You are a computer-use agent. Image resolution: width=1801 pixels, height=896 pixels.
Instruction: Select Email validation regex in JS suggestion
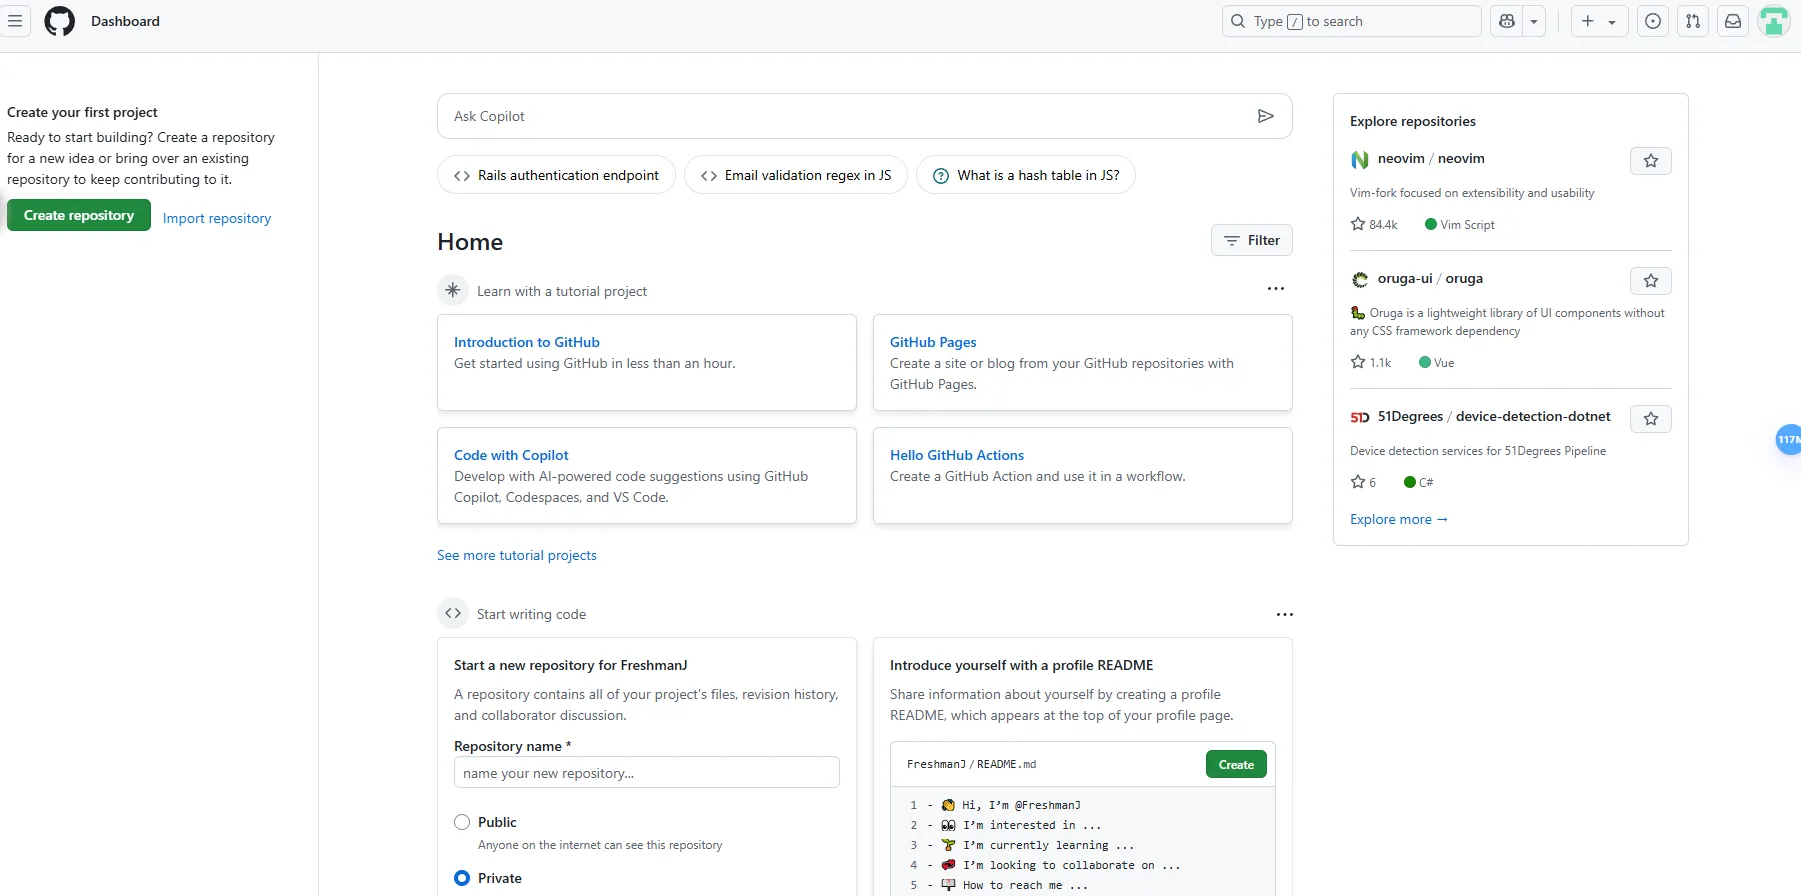coord(796,175)
